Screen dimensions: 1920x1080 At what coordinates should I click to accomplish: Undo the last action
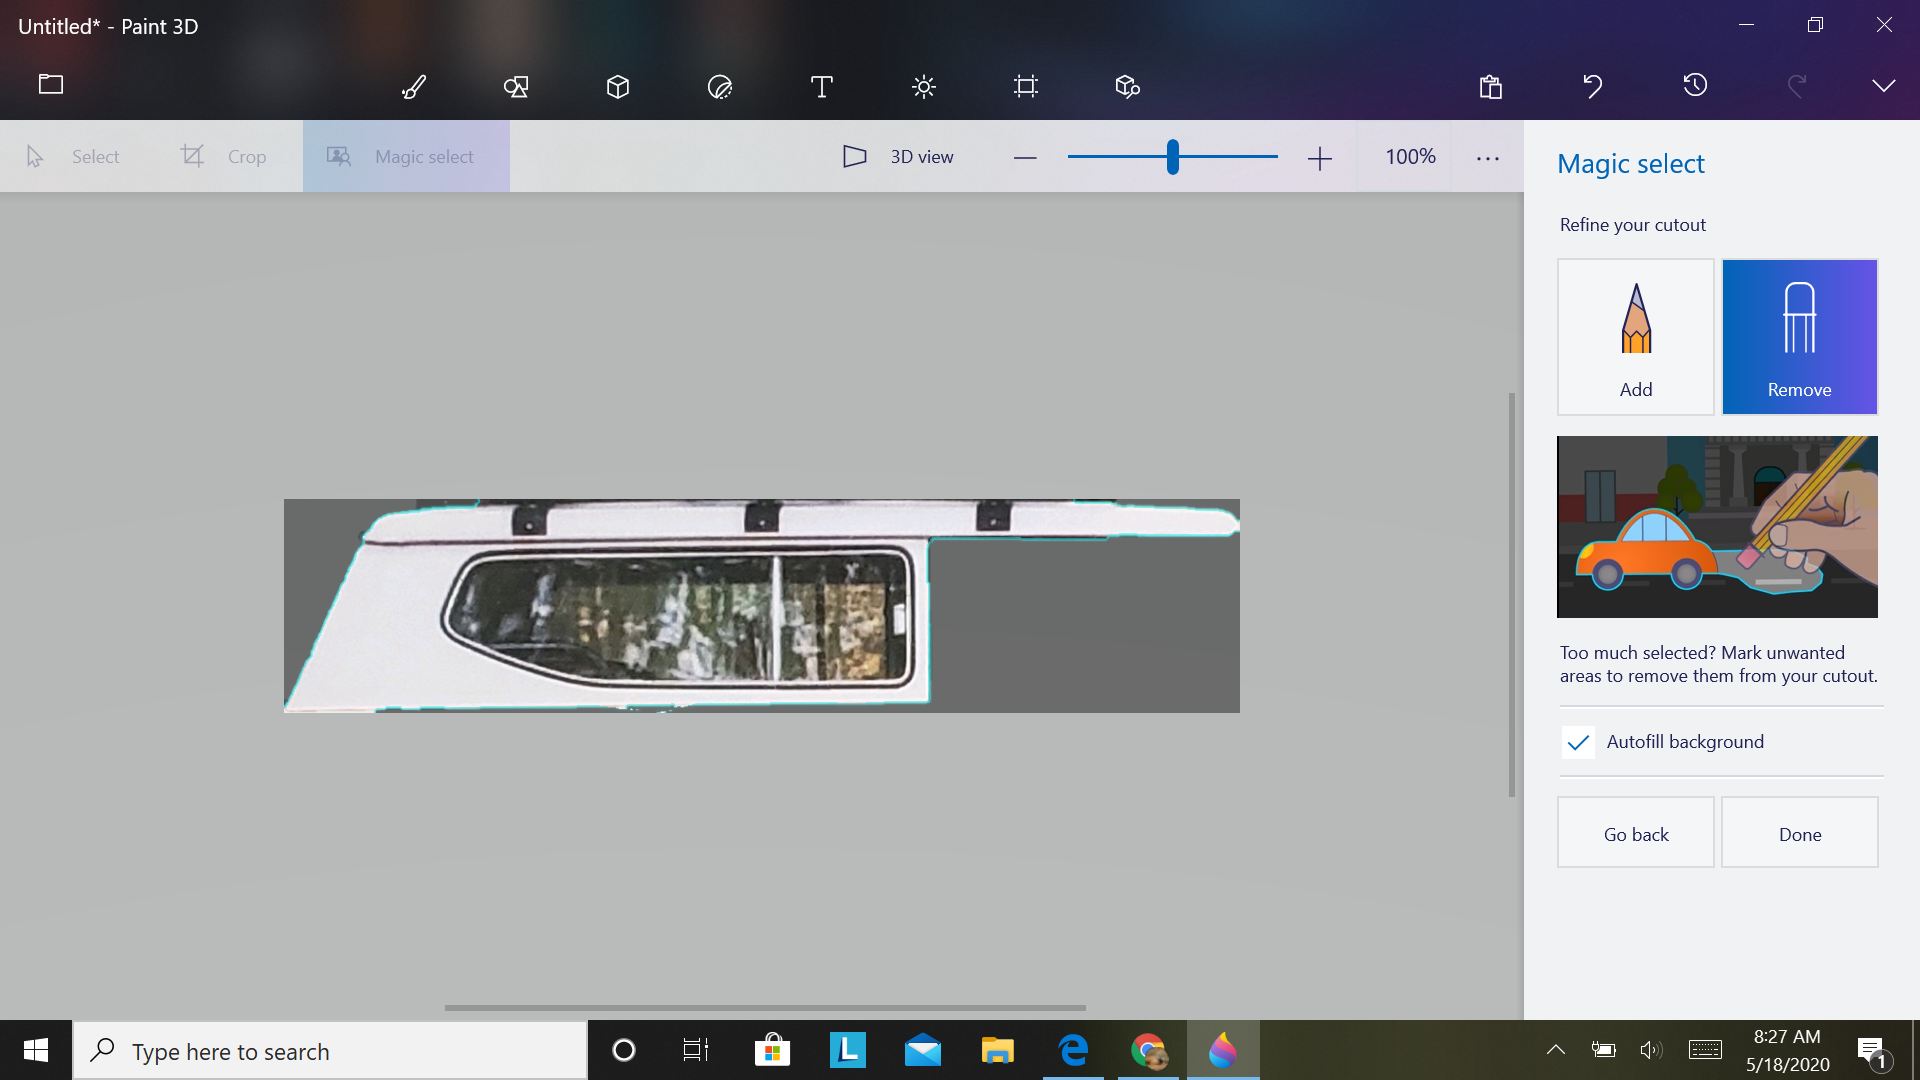1593,87
